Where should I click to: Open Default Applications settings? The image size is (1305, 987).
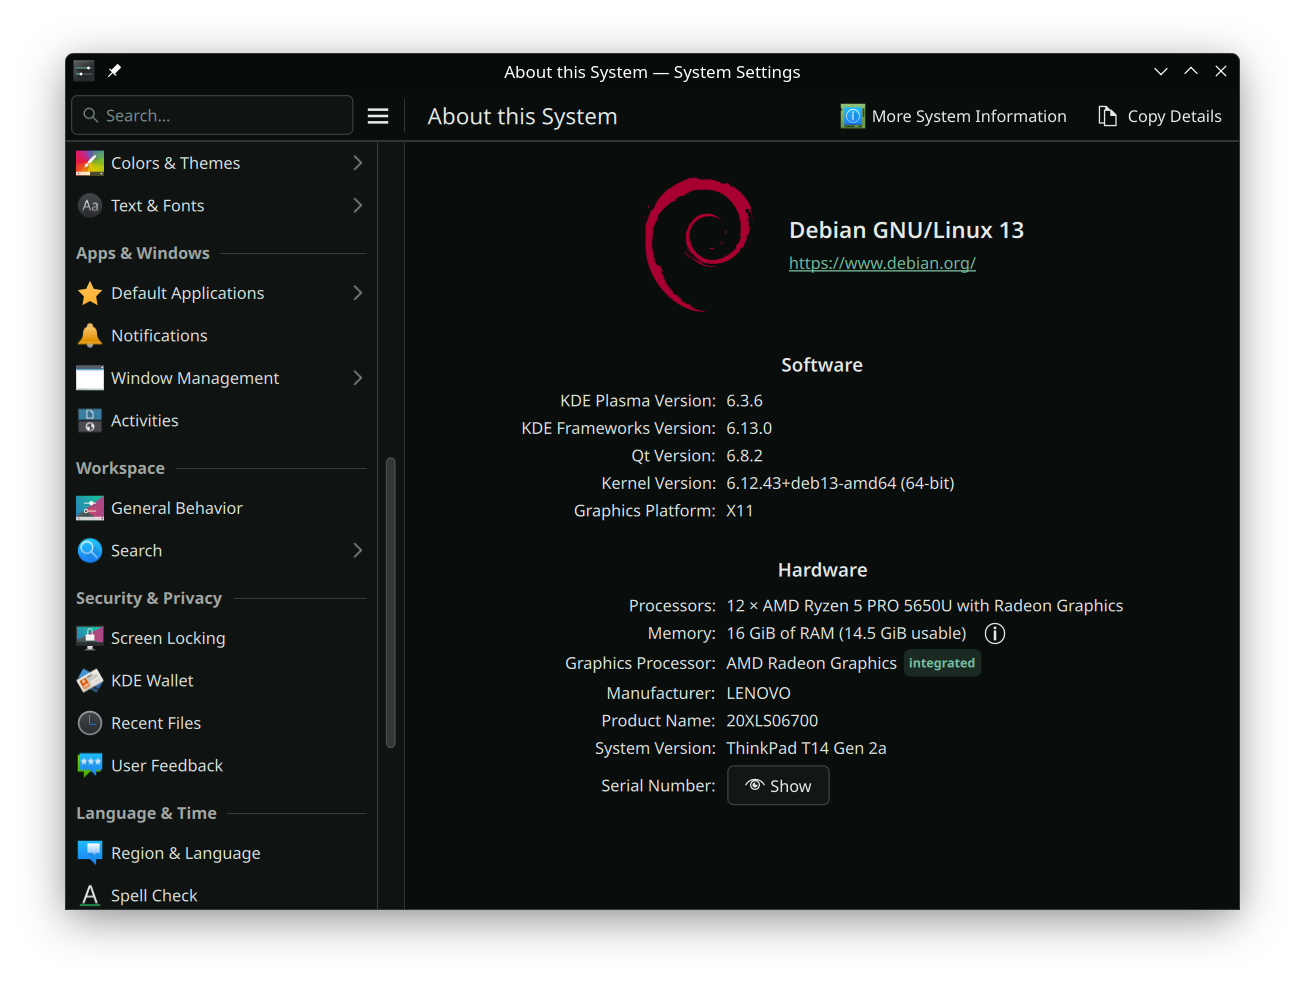click(x=221, y=293)
